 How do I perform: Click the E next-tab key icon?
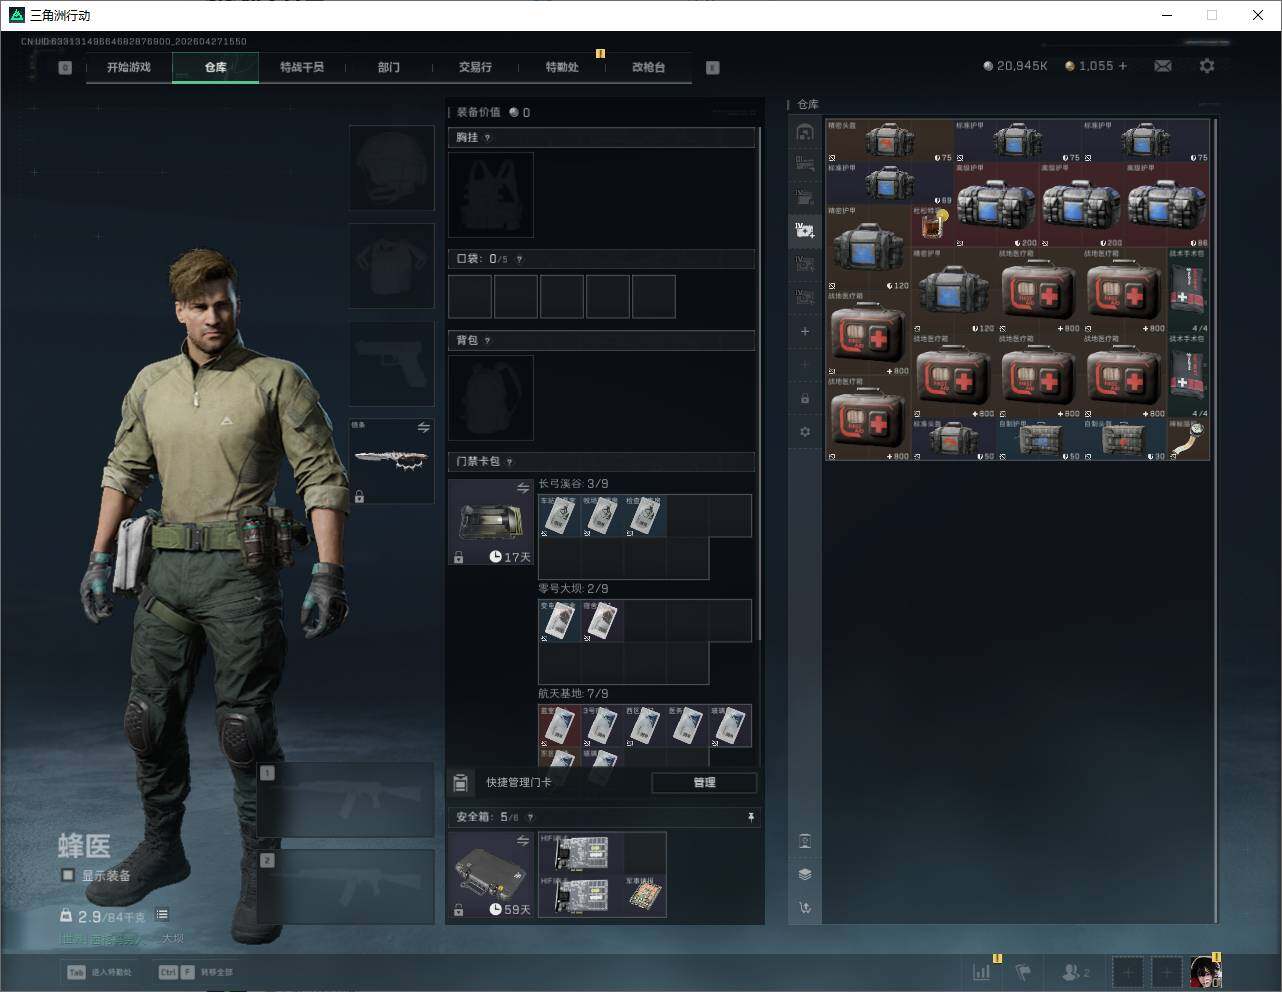713,68
